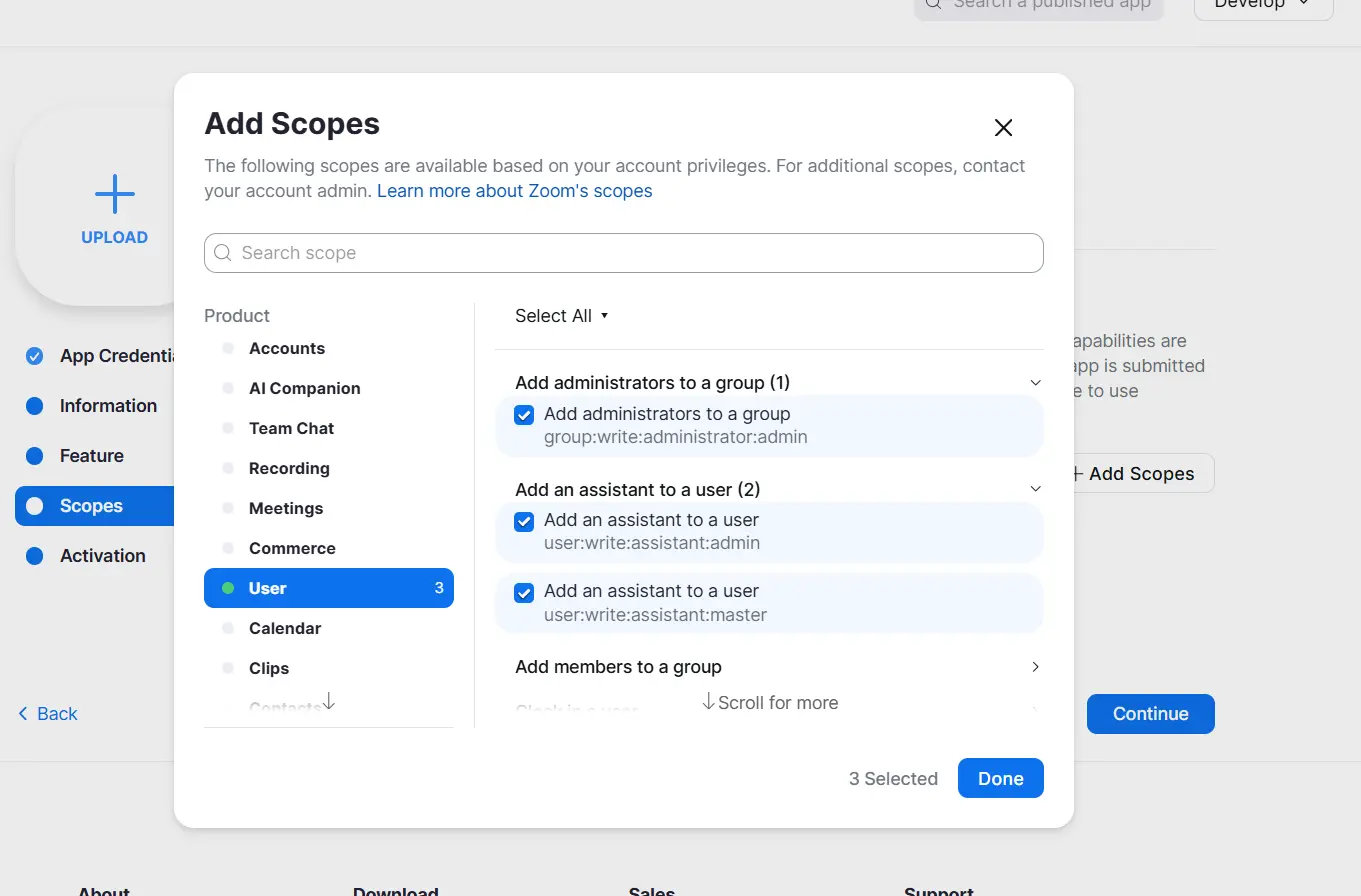Click the 'Add Scopes' dialog heading
Screen dimensions: 1361x896
(292, 124)
